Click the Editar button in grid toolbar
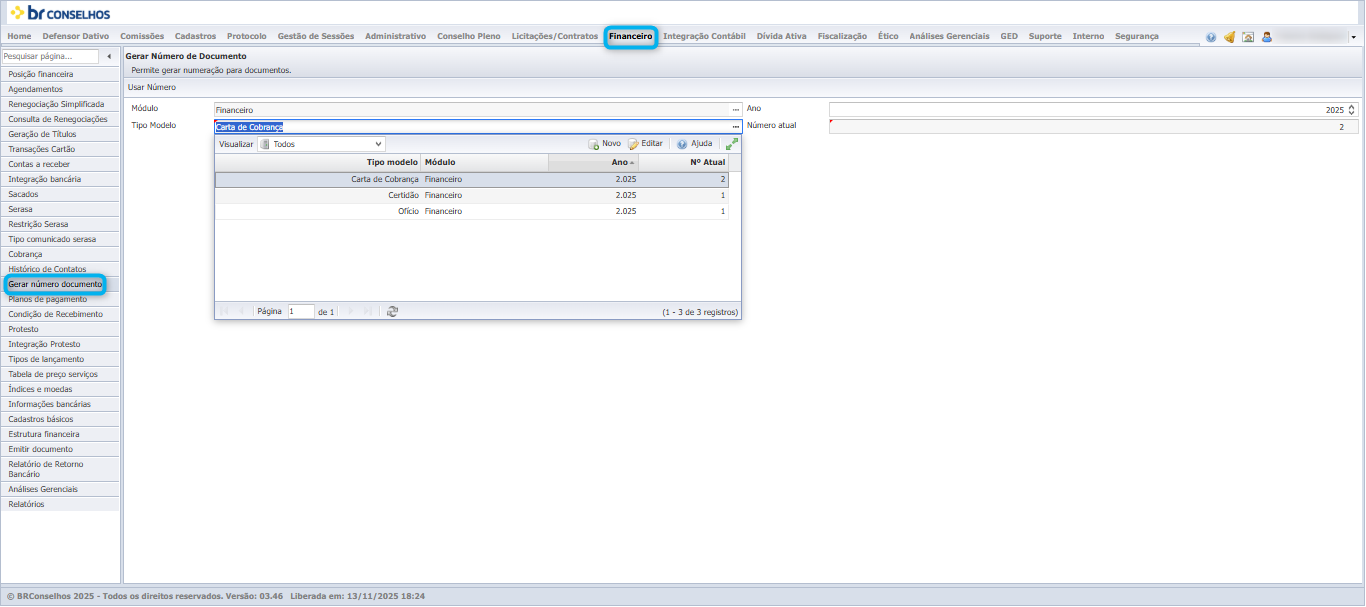The height and width of the screenshot is (607, 1366). 645,144
